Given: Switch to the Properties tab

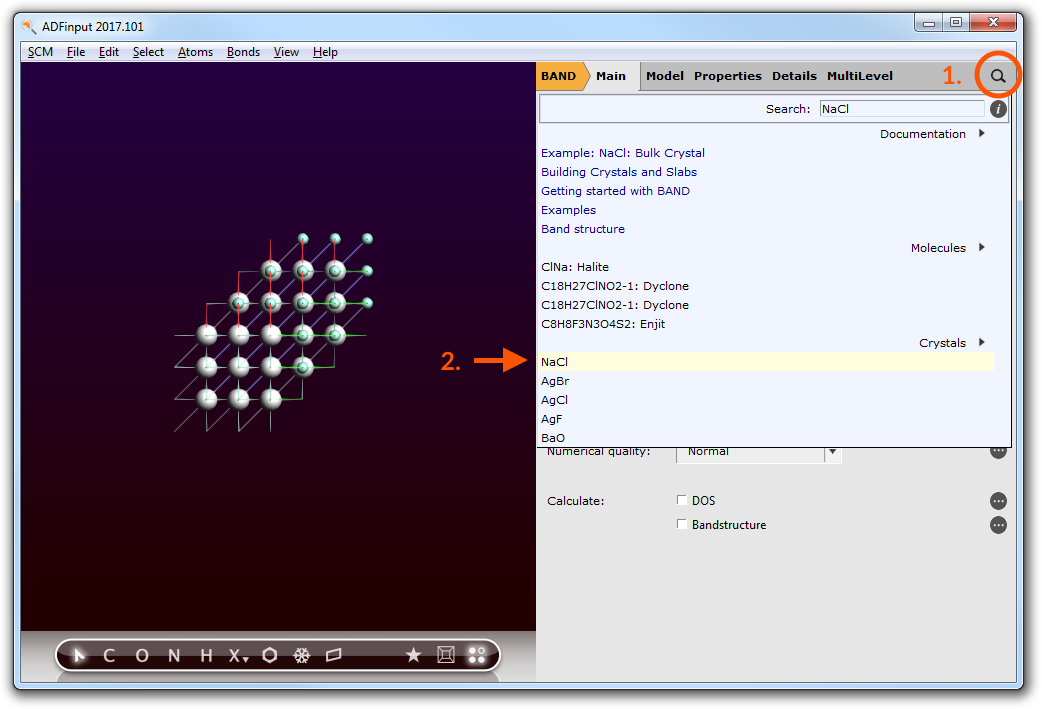Looking at the screenshot, I should [x=727, y=76].
